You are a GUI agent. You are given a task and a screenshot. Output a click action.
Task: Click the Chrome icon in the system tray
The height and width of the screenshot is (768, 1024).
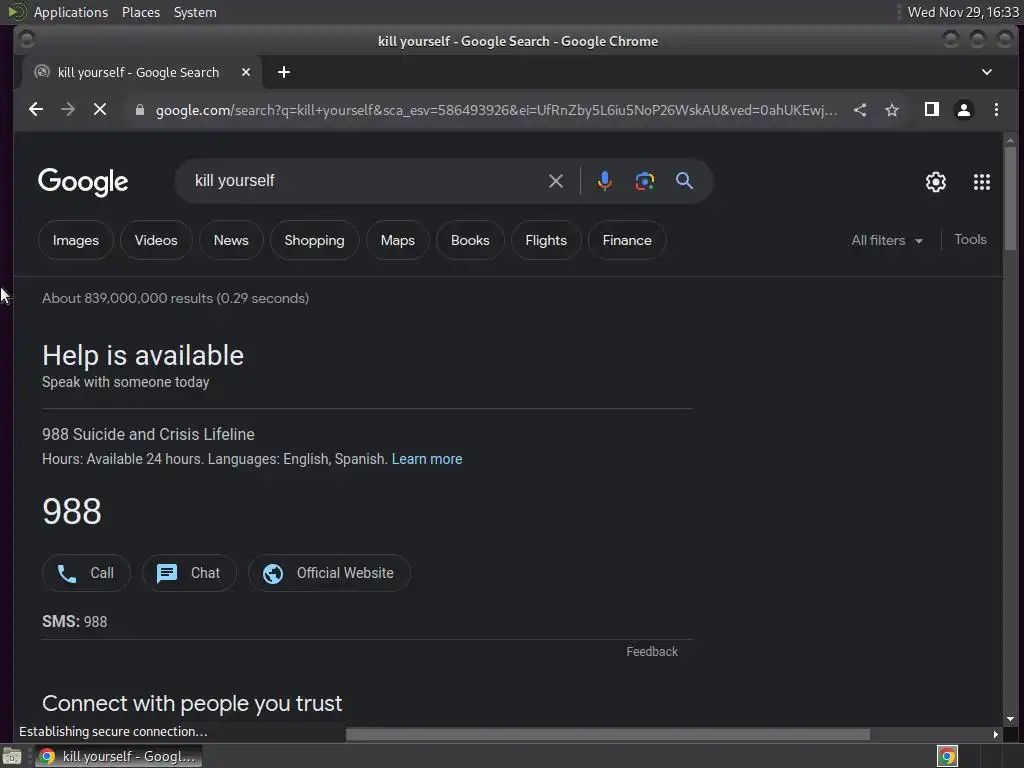[947, 756]
